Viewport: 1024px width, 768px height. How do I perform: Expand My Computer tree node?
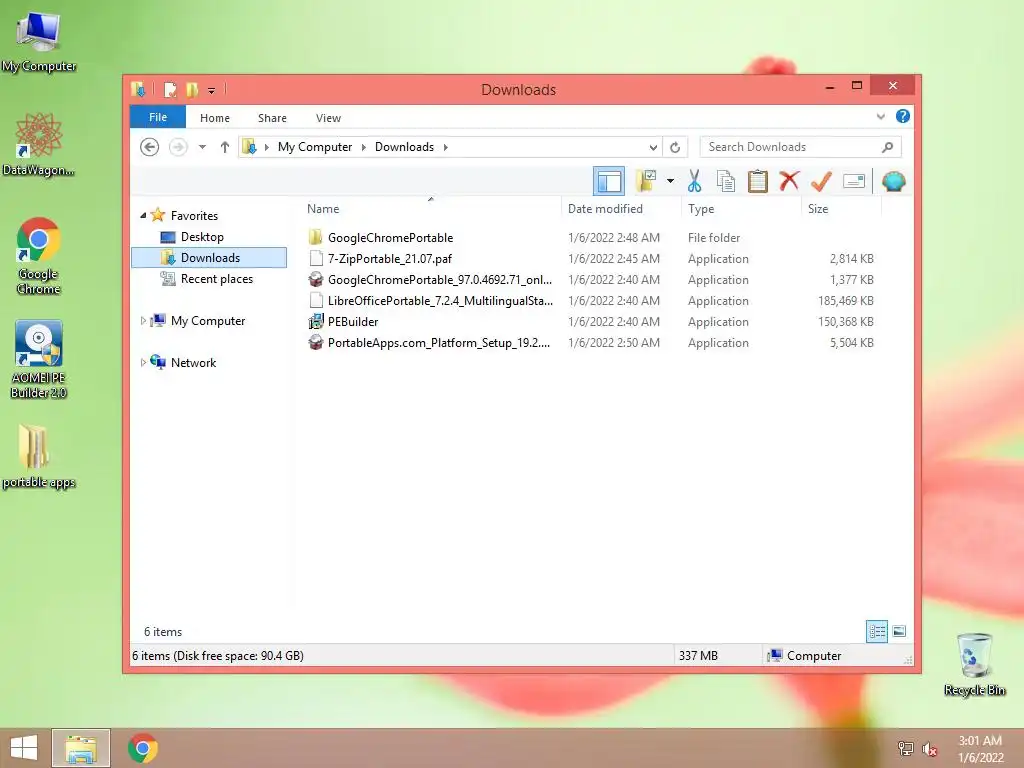(x=143, y=320)
